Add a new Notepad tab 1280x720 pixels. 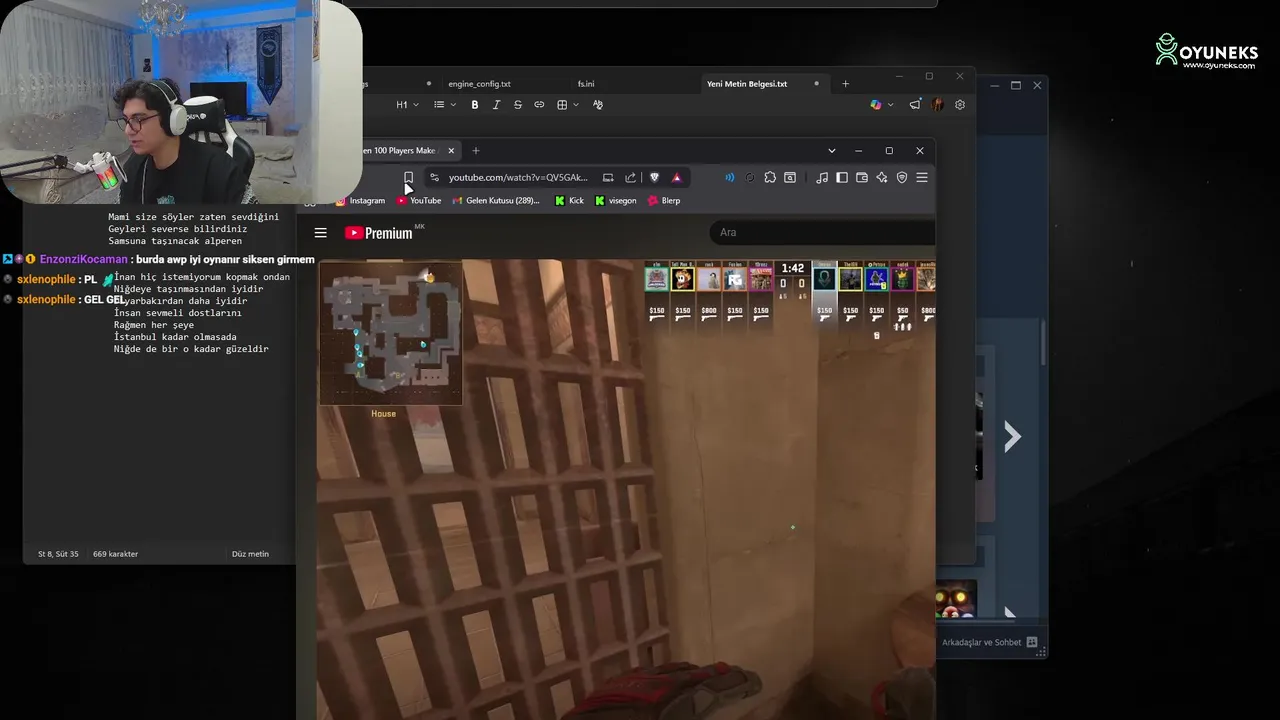pos(845,84)
